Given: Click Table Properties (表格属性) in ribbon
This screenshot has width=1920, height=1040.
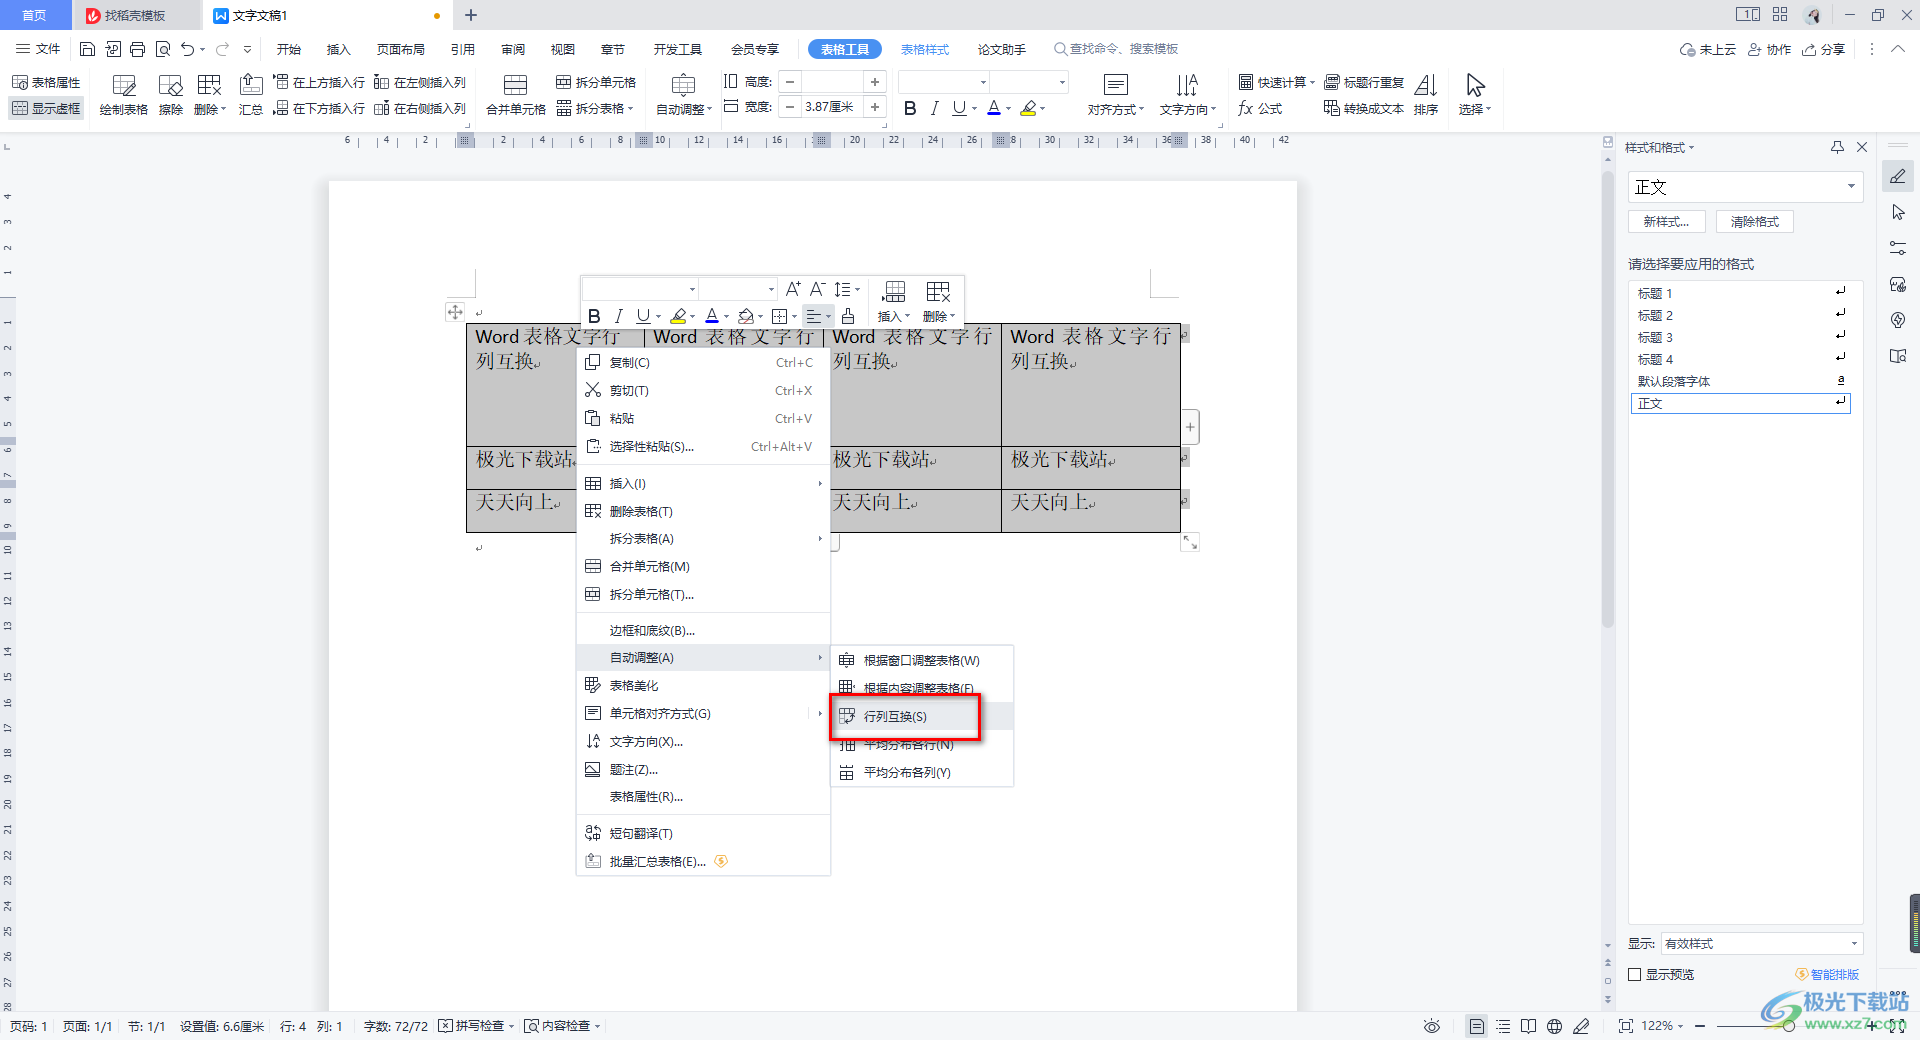Looking at the screenshot, I should (x=46, y=82).
